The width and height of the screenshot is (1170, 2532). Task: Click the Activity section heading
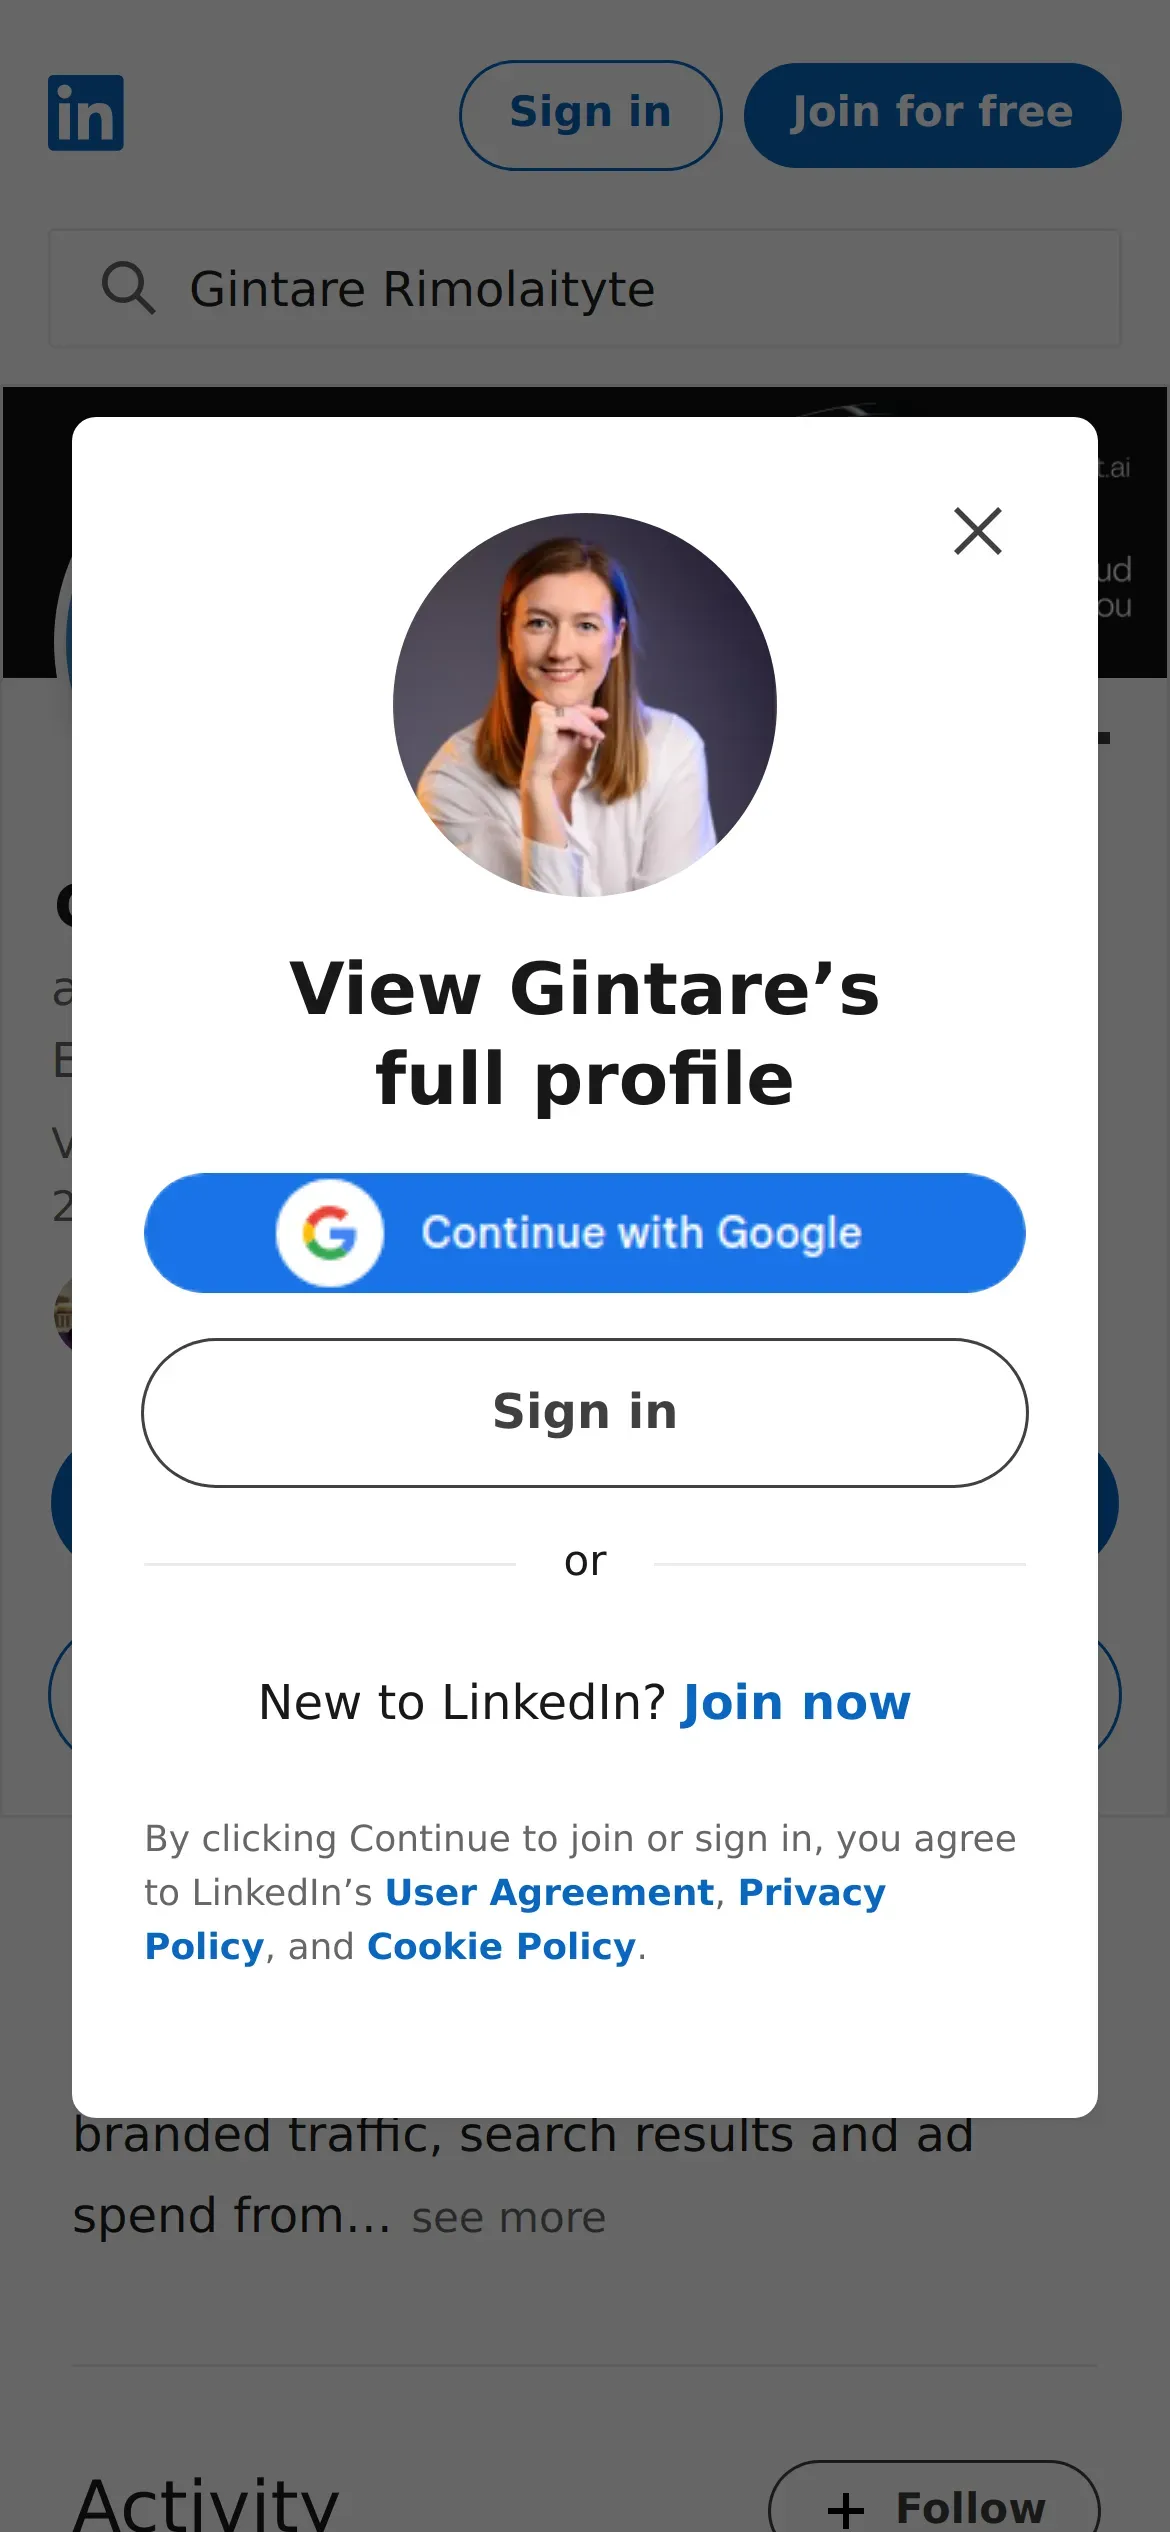coord(206,2503)
